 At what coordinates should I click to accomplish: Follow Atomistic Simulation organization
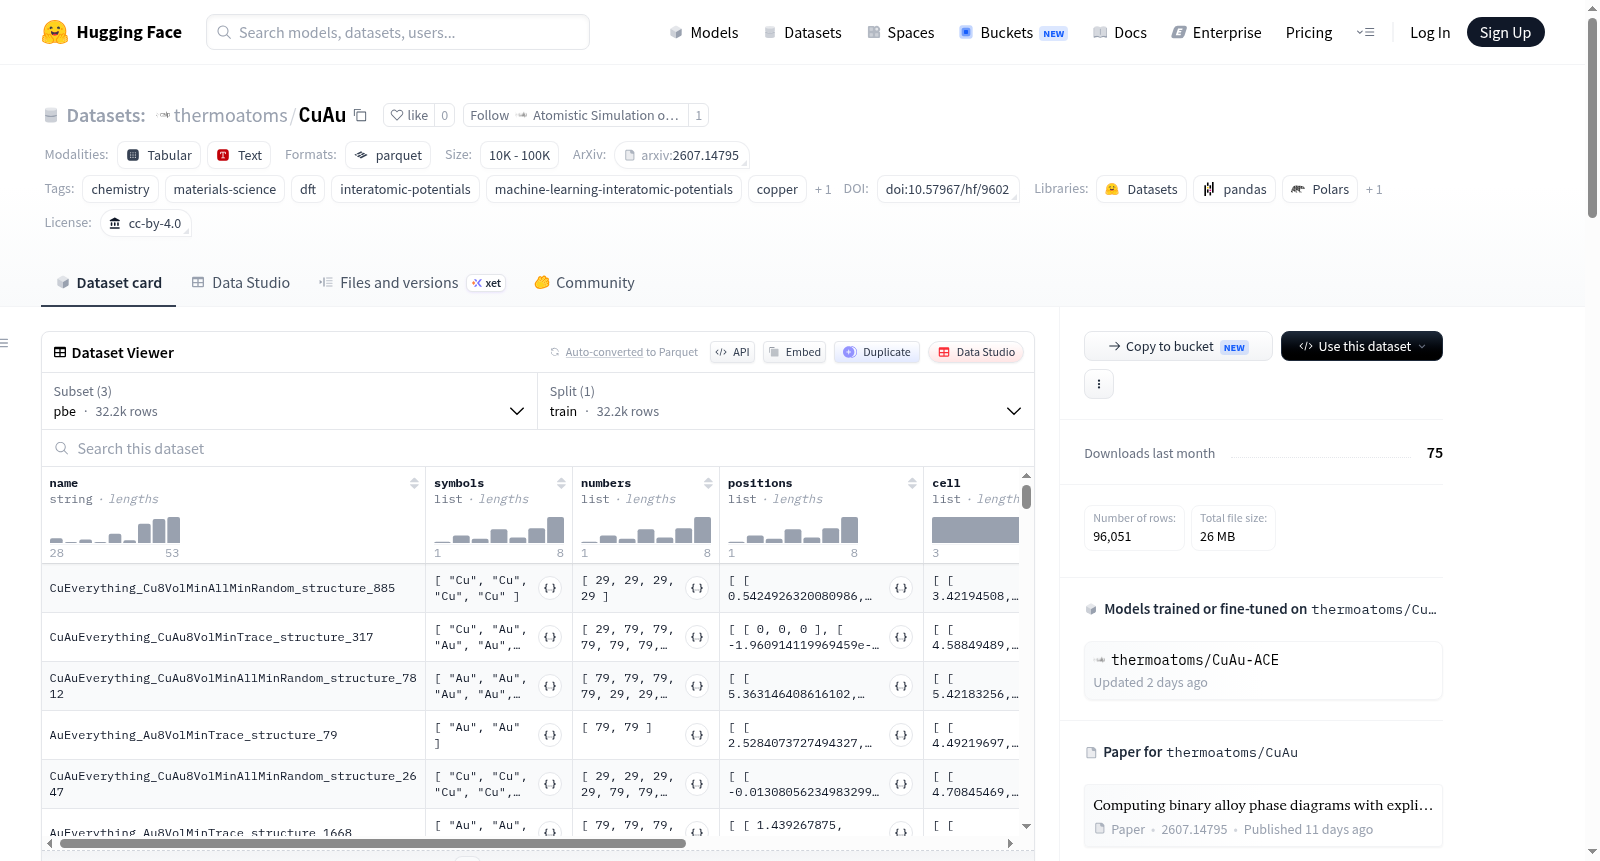click(575, 115)
